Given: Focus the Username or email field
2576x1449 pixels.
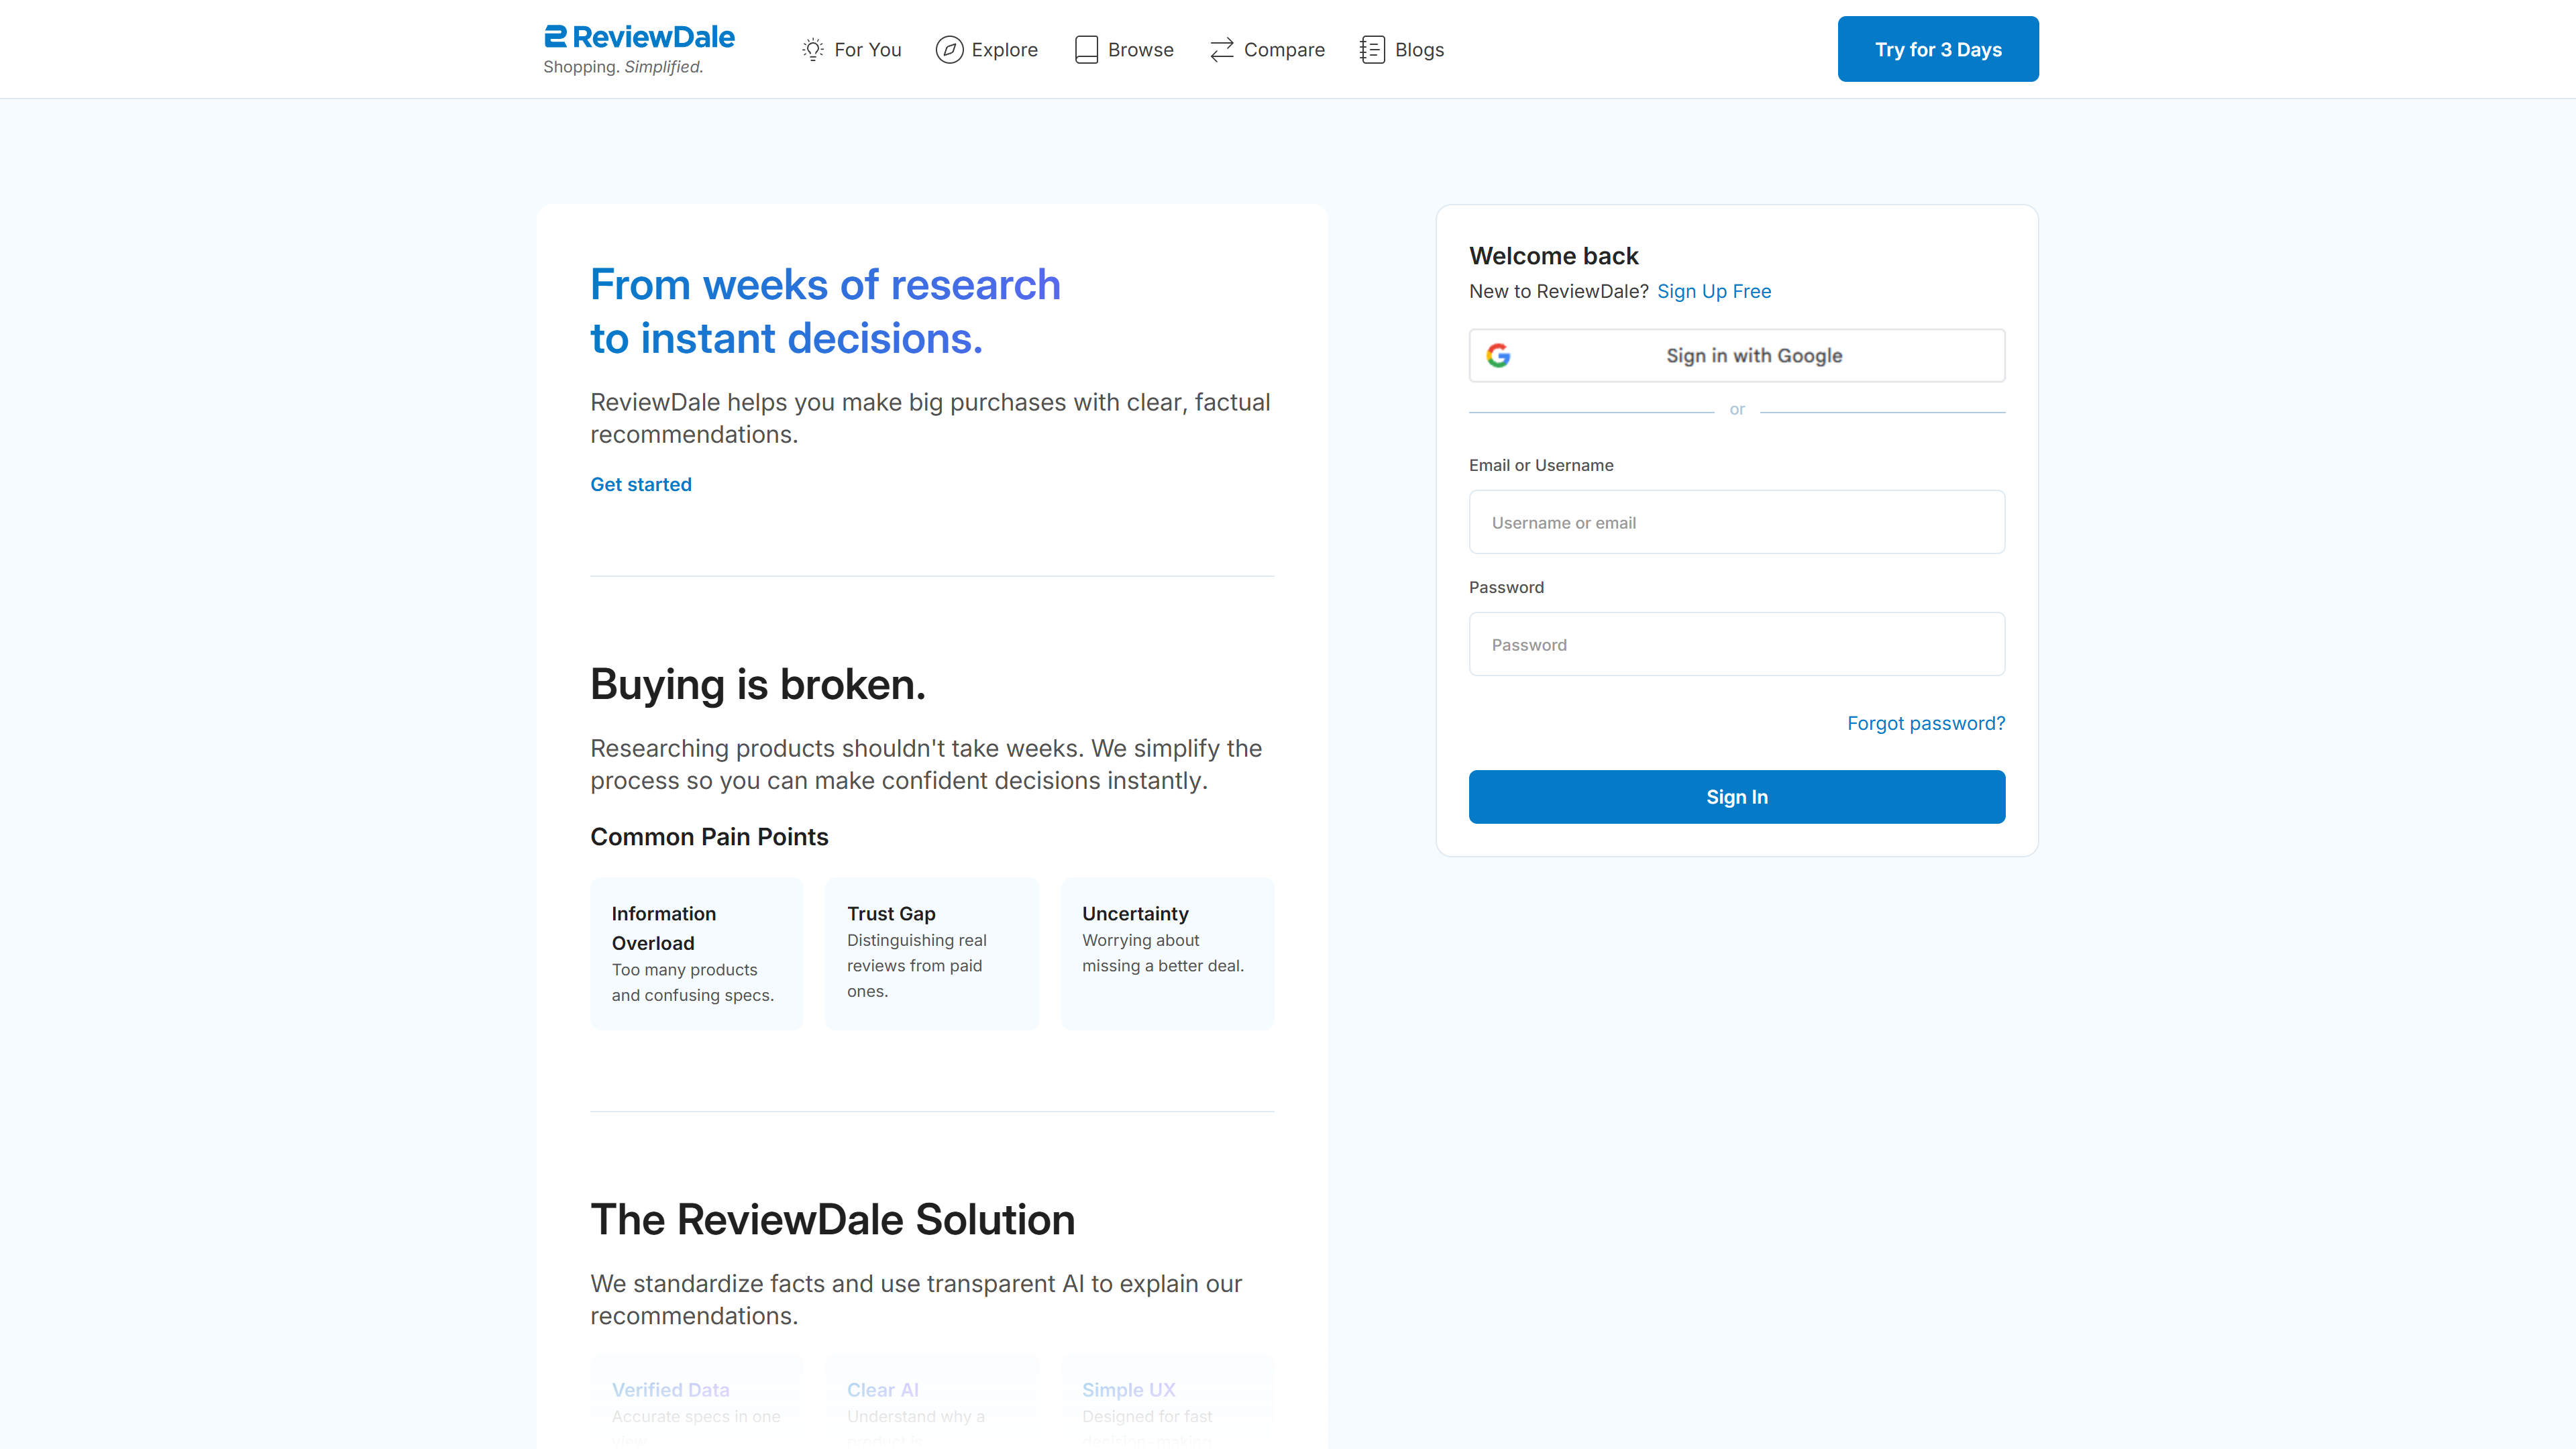Looking at the screenshot, I should click(1736, 522).
